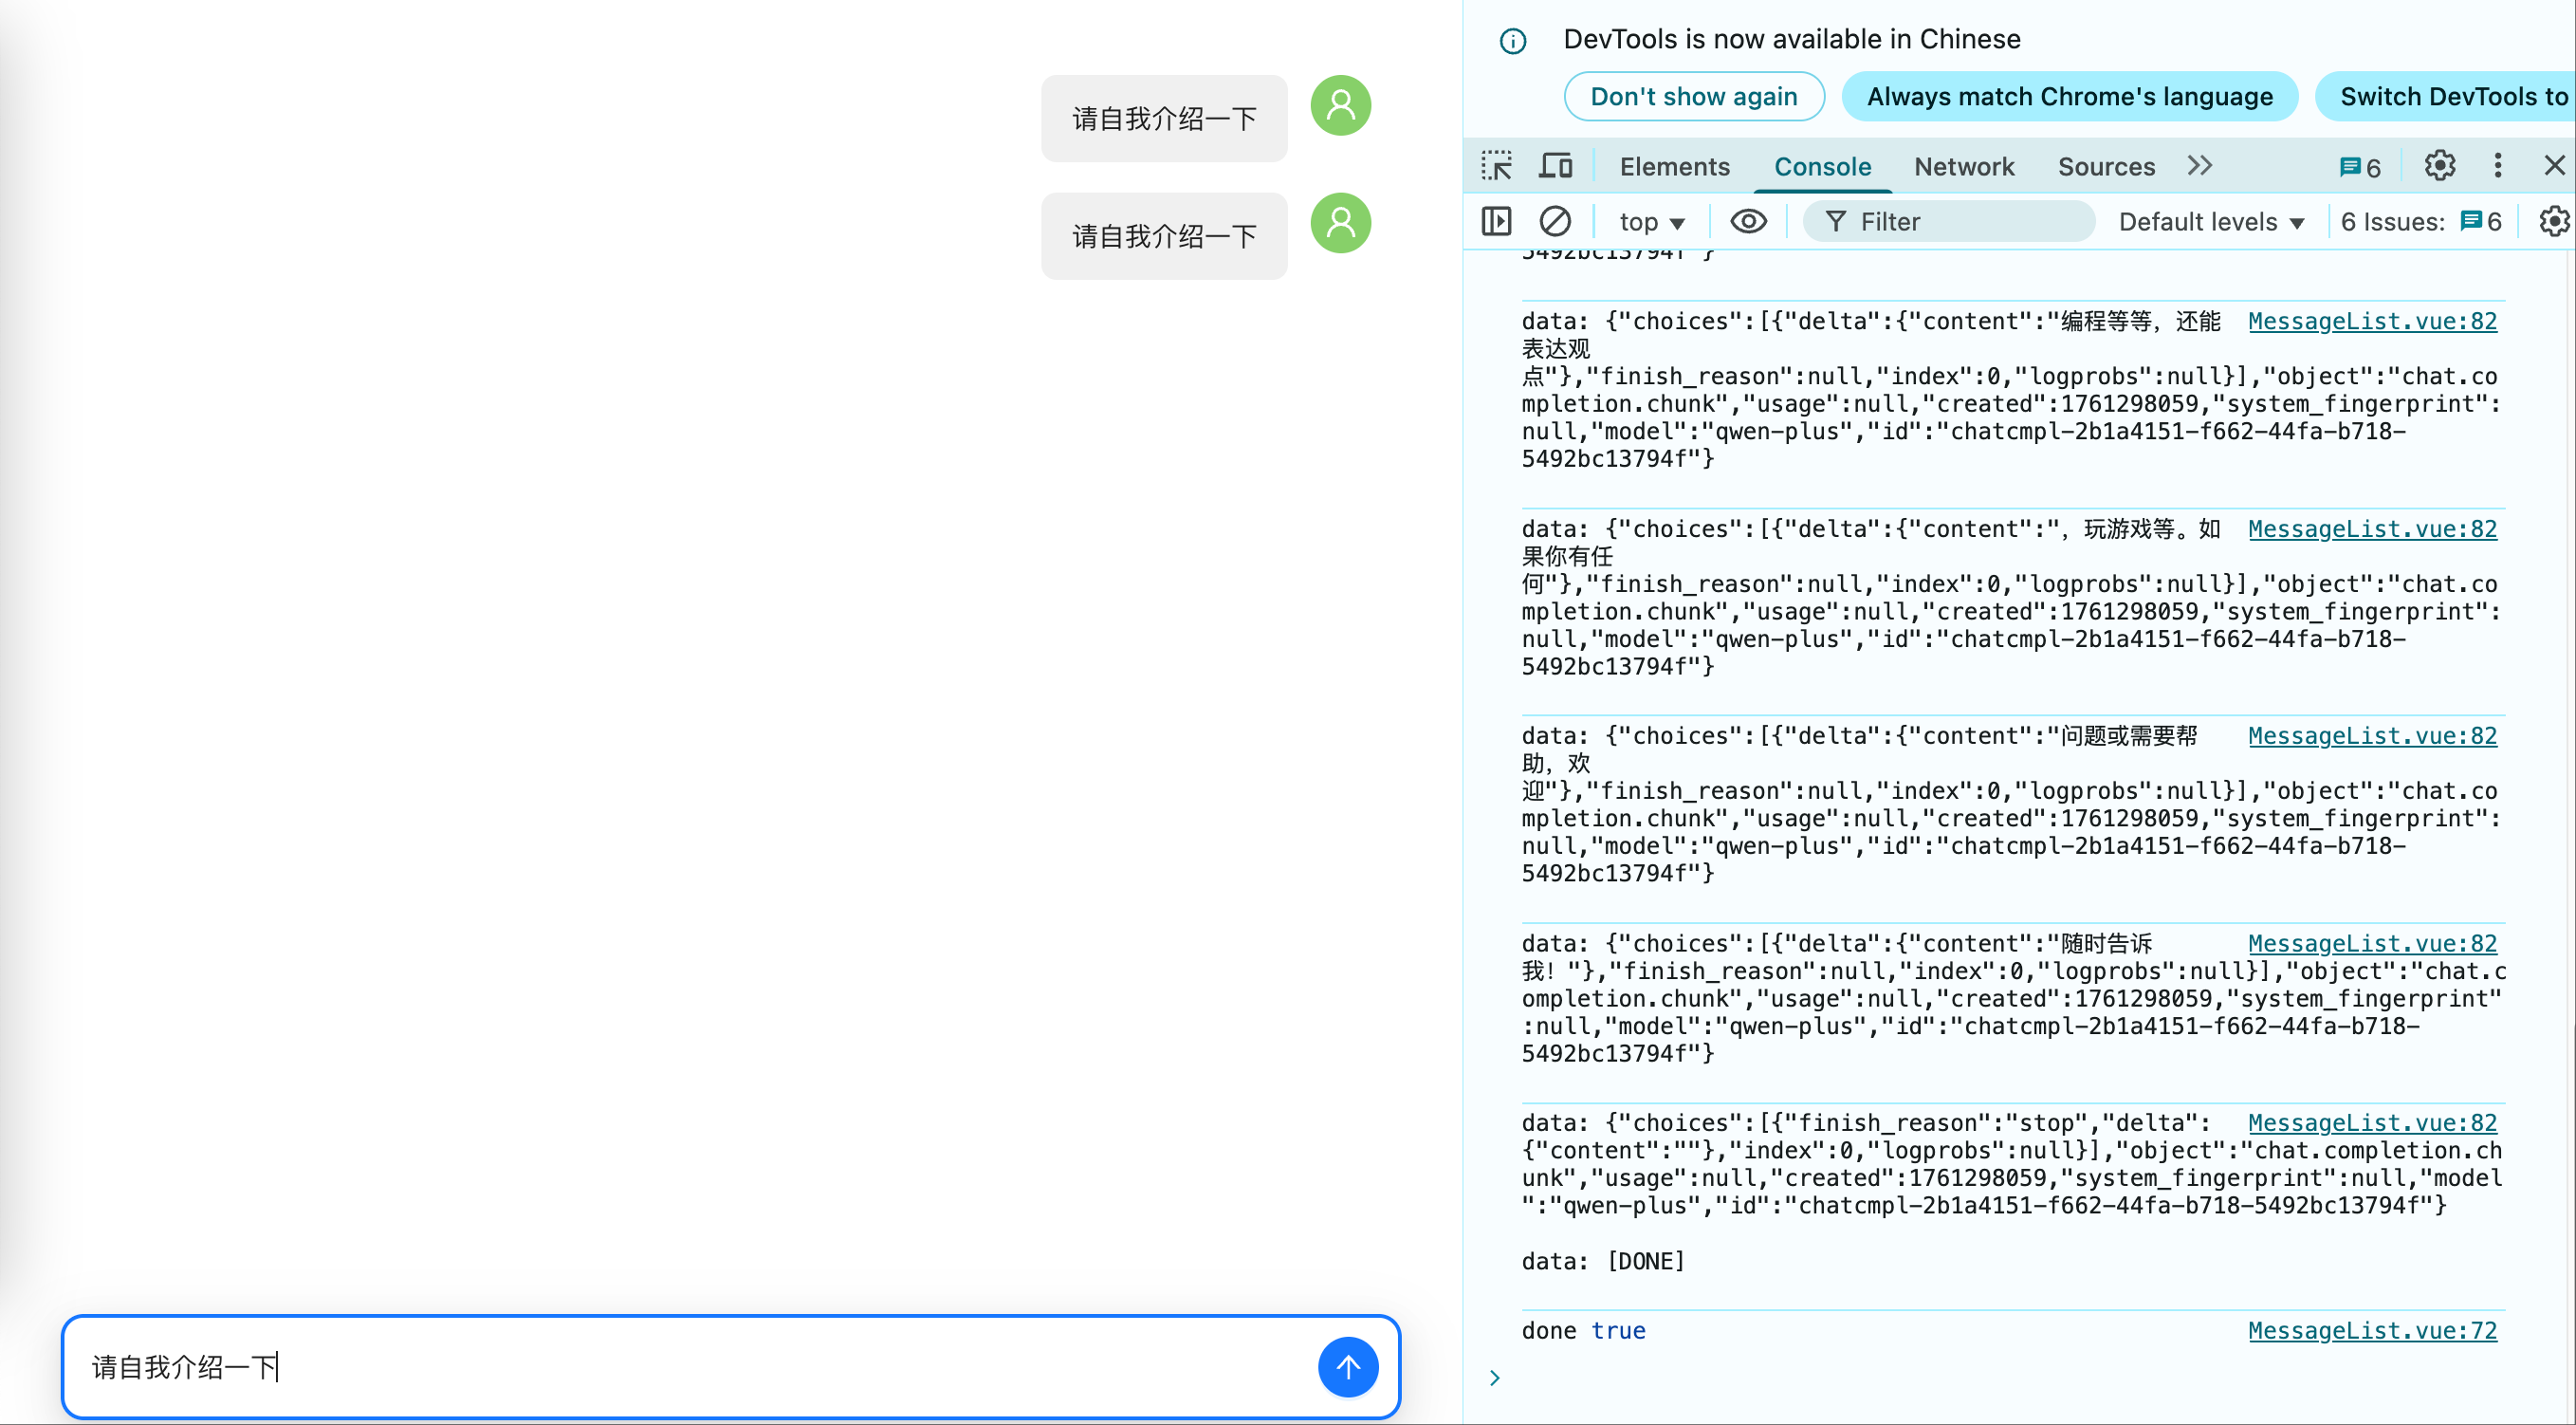
Task: Open the DevTools three-dot menu
Action: click(x=2498, y=166)
